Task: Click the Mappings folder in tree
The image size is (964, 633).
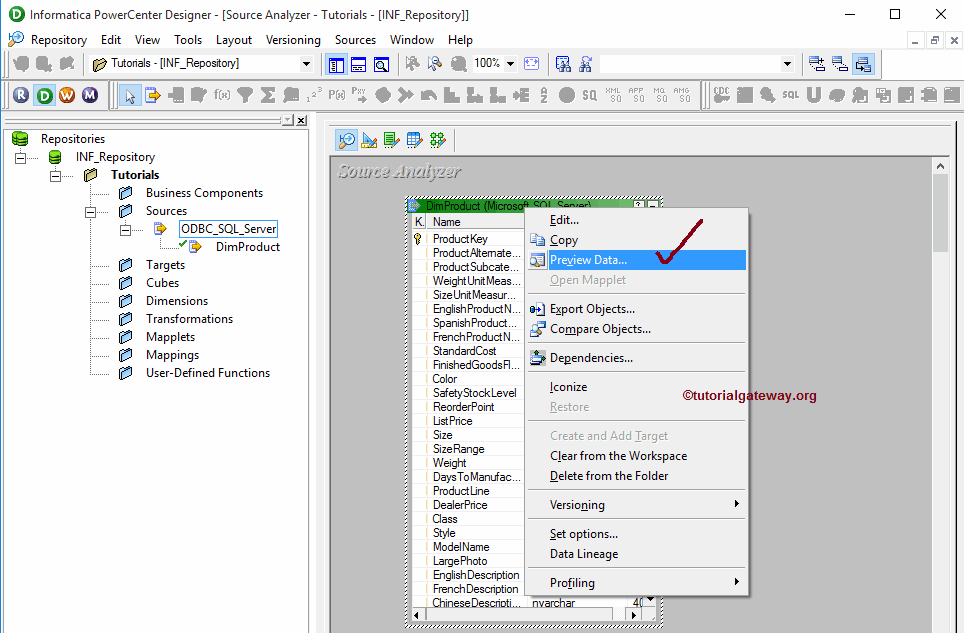Action: (x=172, y=355)
